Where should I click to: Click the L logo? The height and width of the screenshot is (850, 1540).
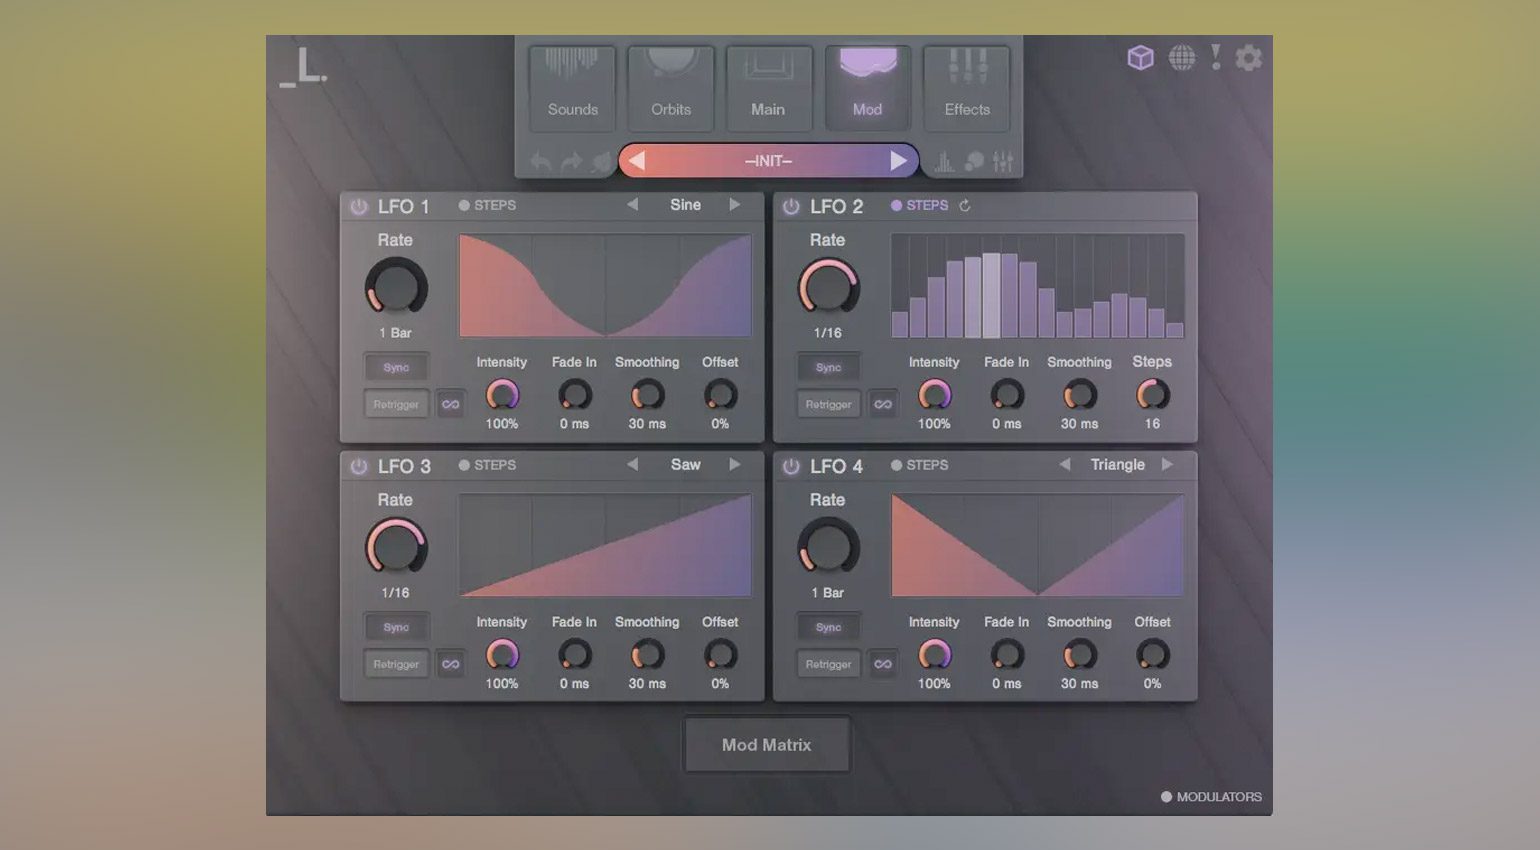[x=303, y=67]
